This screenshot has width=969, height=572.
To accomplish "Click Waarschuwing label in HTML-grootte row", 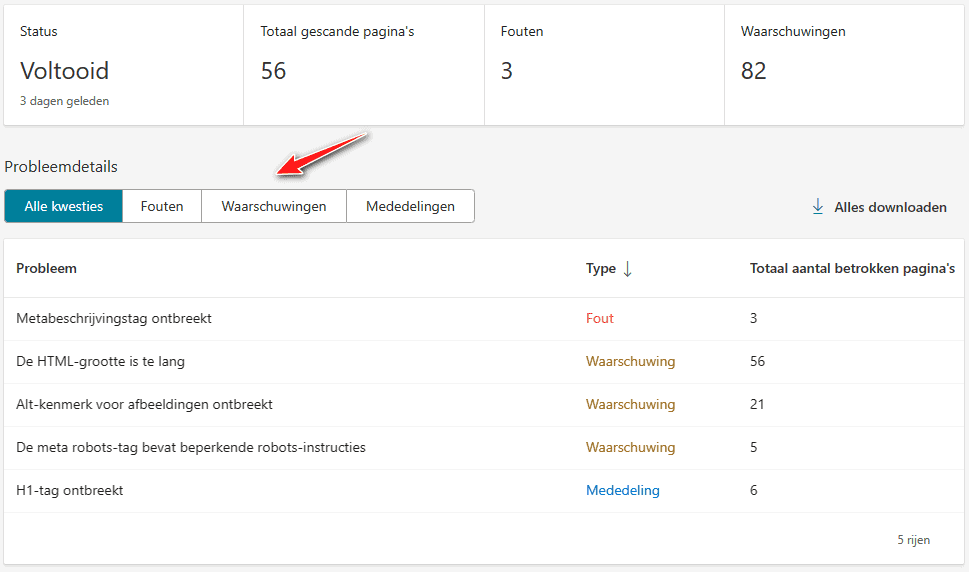I will 630,361.
